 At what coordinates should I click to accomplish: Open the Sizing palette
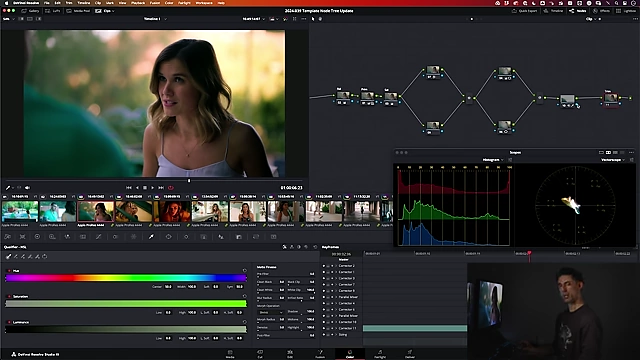[x=256, y=237]
